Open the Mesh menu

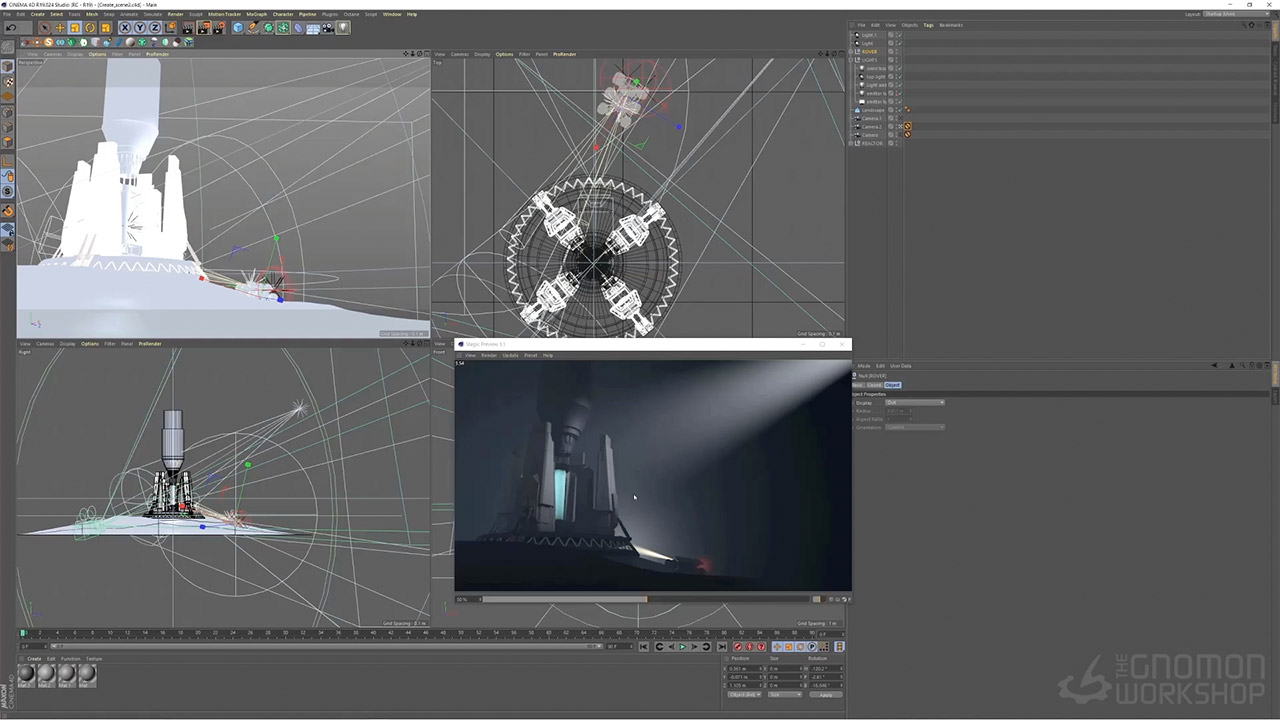pos(92,14)
